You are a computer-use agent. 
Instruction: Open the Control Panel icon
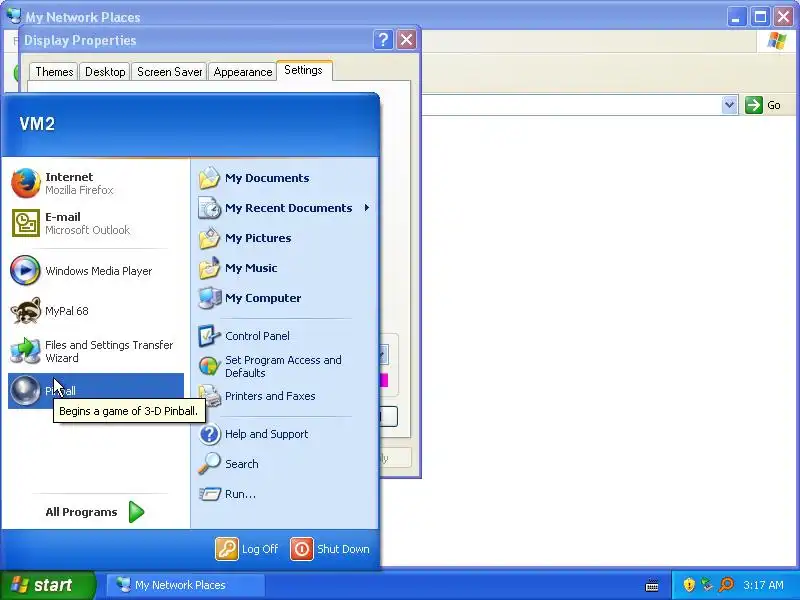[x=209, y=336]
